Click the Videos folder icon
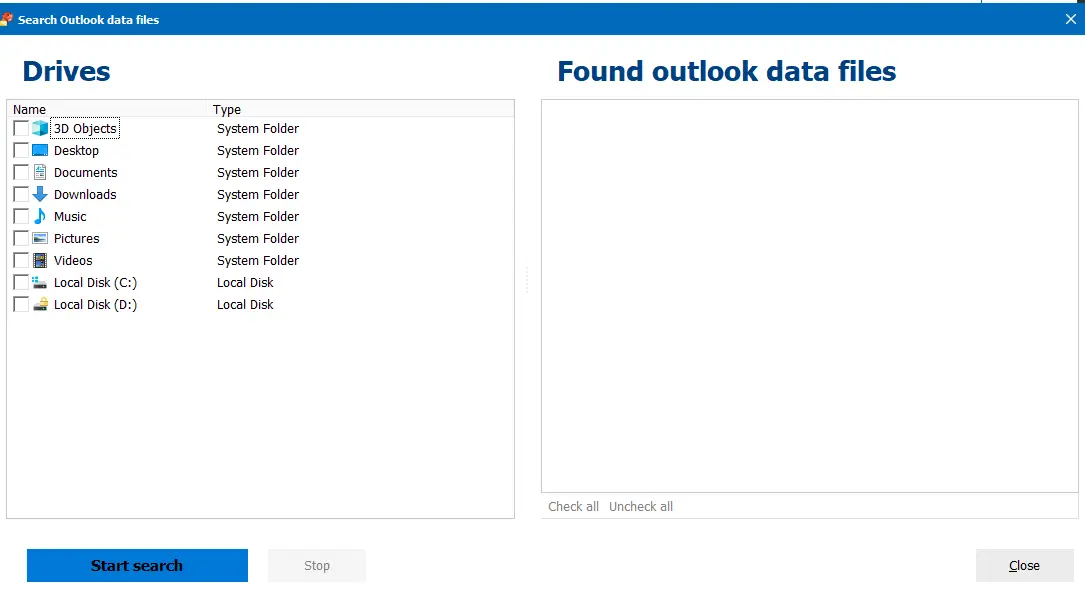 40,260
